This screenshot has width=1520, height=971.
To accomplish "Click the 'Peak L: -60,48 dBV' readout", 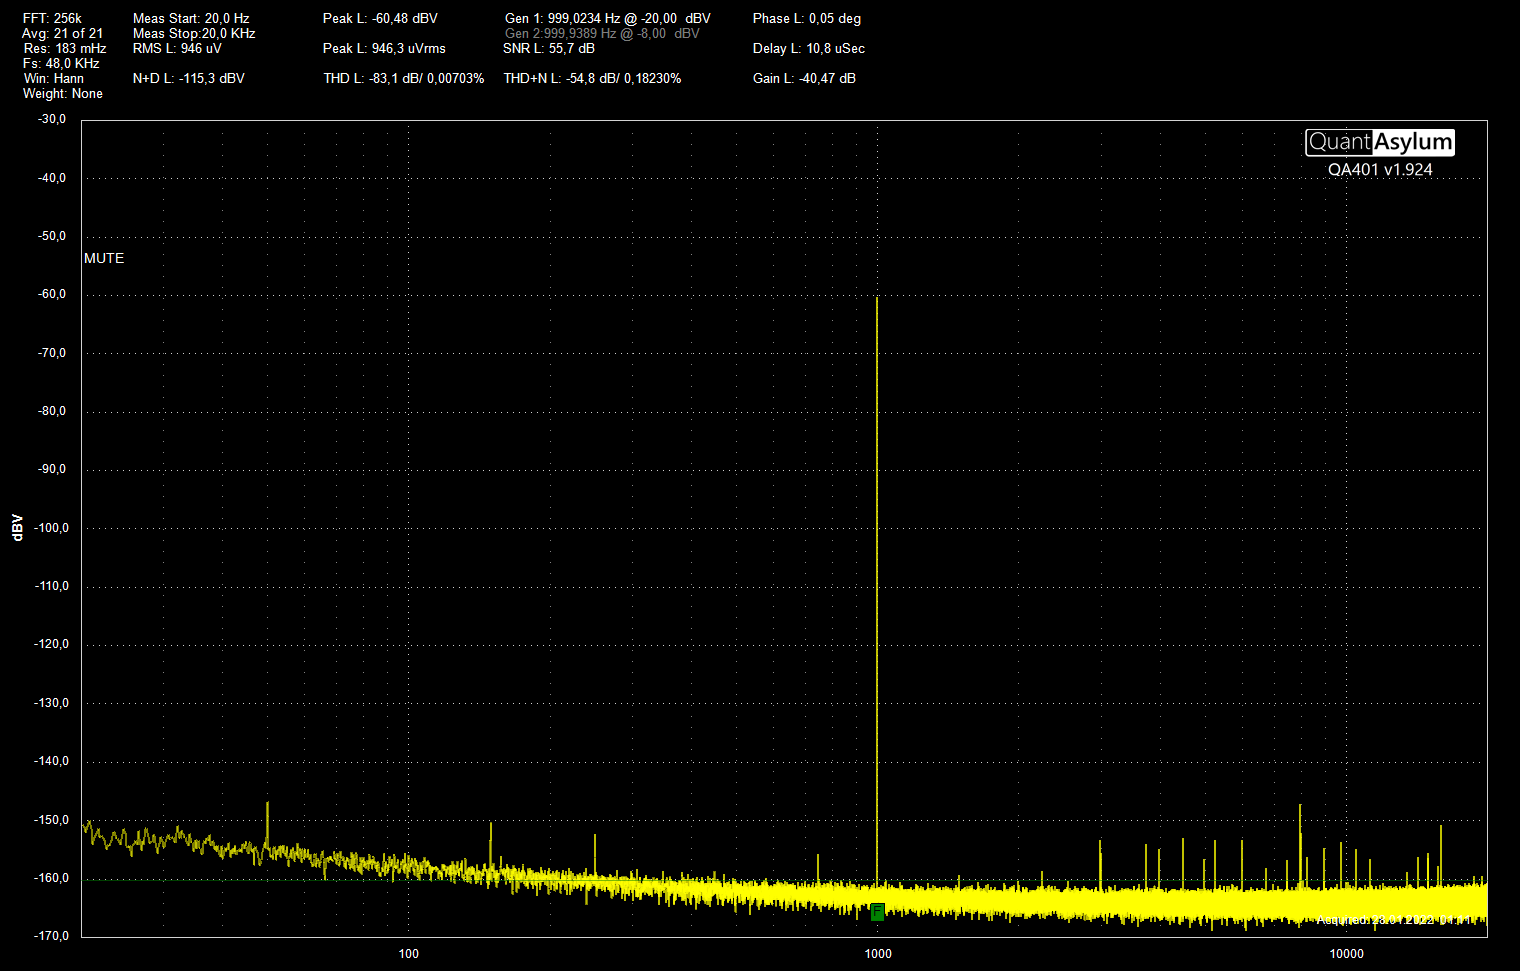I will coord(380,18).
